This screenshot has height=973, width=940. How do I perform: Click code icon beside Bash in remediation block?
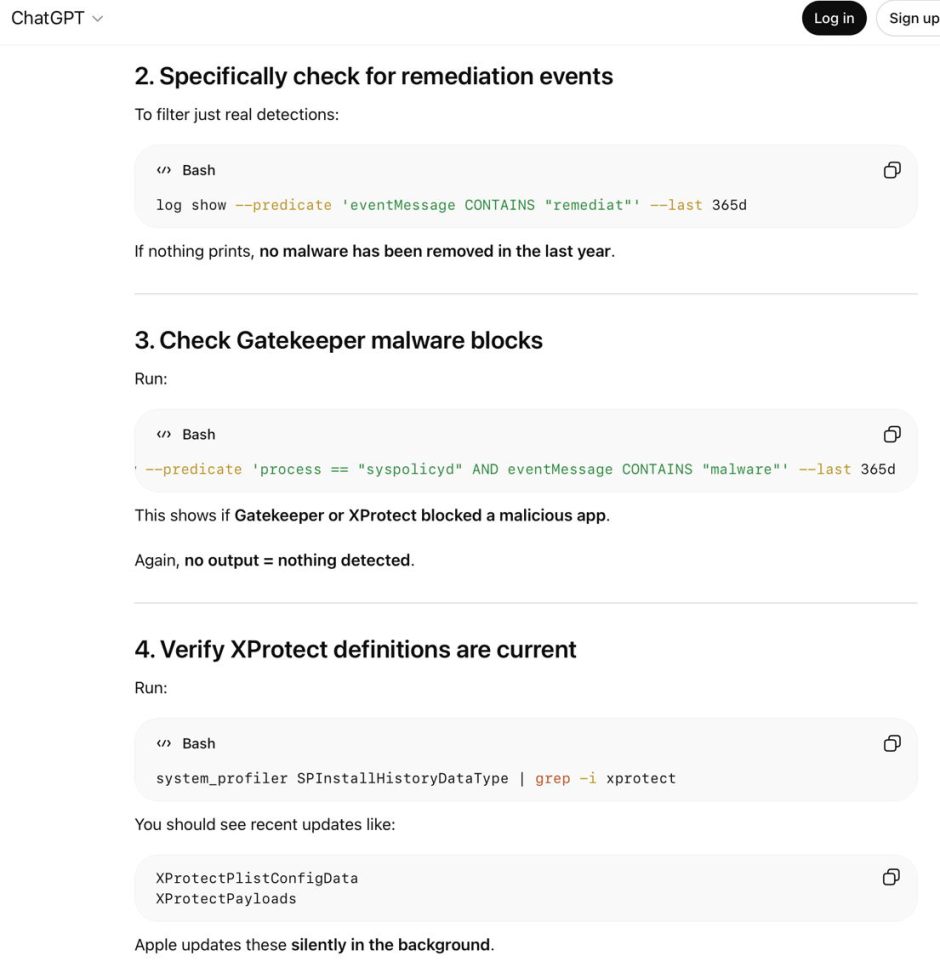pos(163,170)
